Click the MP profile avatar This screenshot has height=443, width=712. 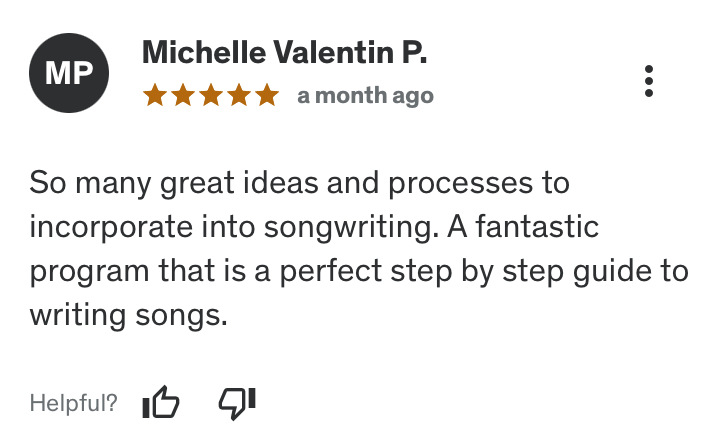click(x=69, y=73)
